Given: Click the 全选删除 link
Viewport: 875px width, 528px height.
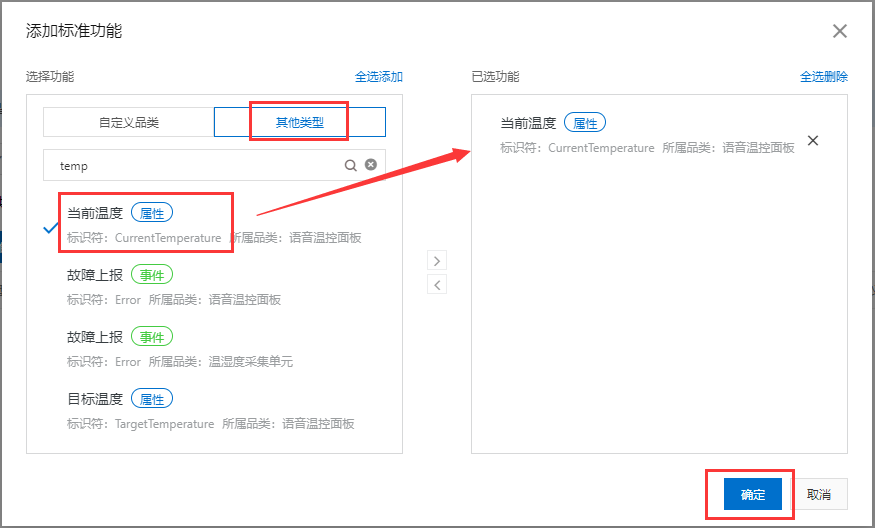Looking at the screenshot, I should pyautogui.click(x=823, y=77).
